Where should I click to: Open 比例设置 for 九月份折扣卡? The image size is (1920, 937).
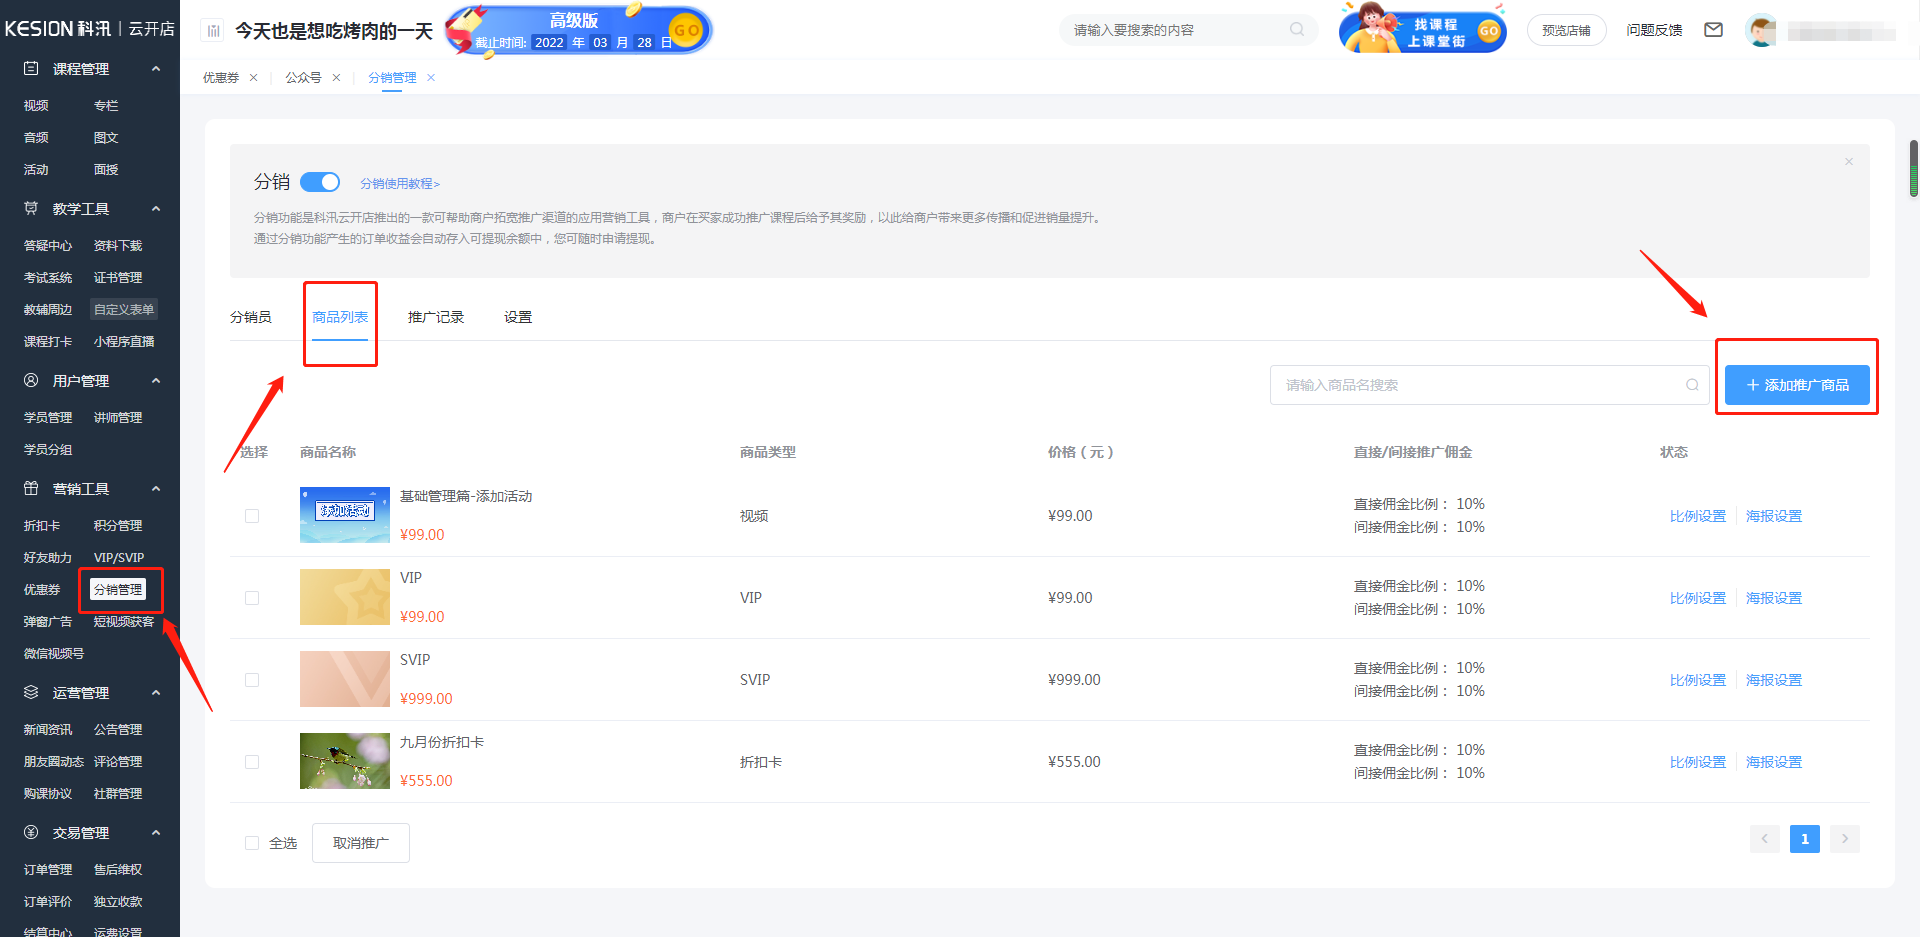(x=1698, y=762)
